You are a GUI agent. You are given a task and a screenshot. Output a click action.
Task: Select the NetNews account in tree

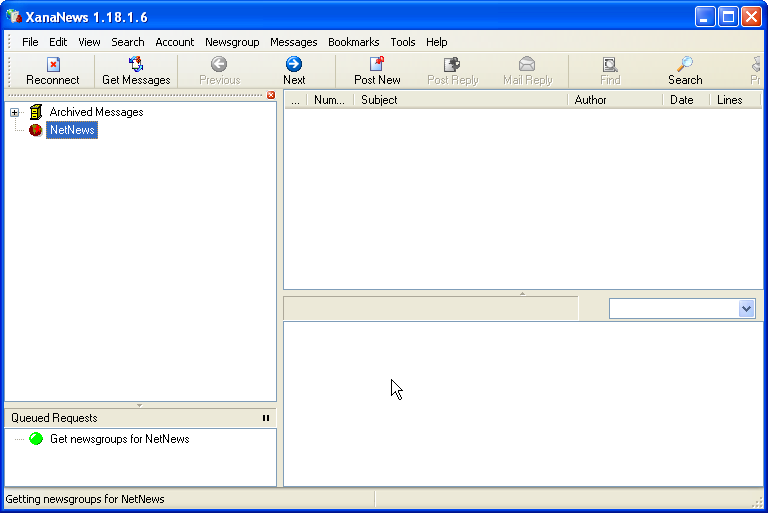(x=72, y=130)
